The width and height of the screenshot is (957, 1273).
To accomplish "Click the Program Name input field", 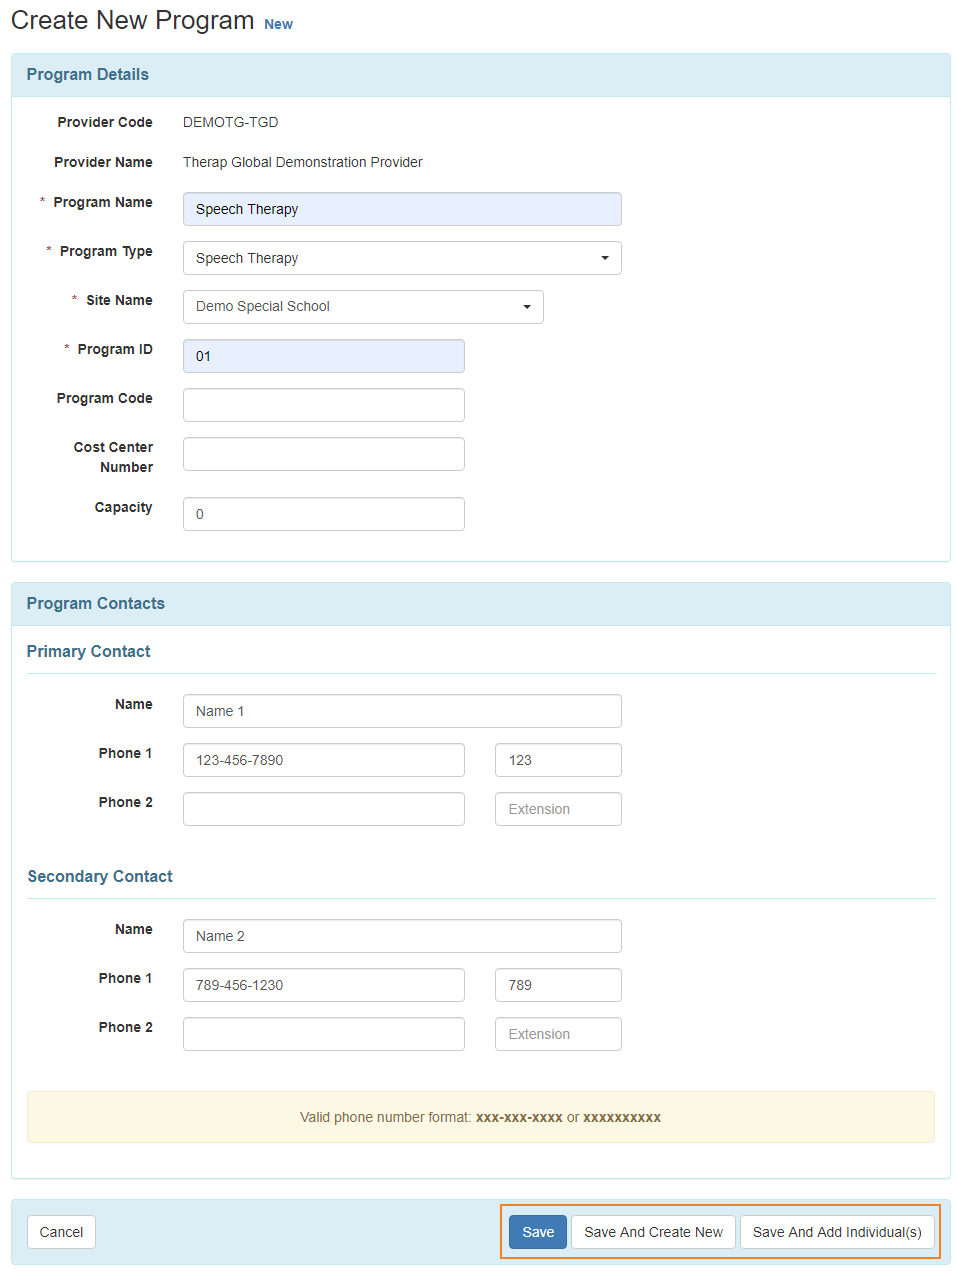I will click(402, 209).
